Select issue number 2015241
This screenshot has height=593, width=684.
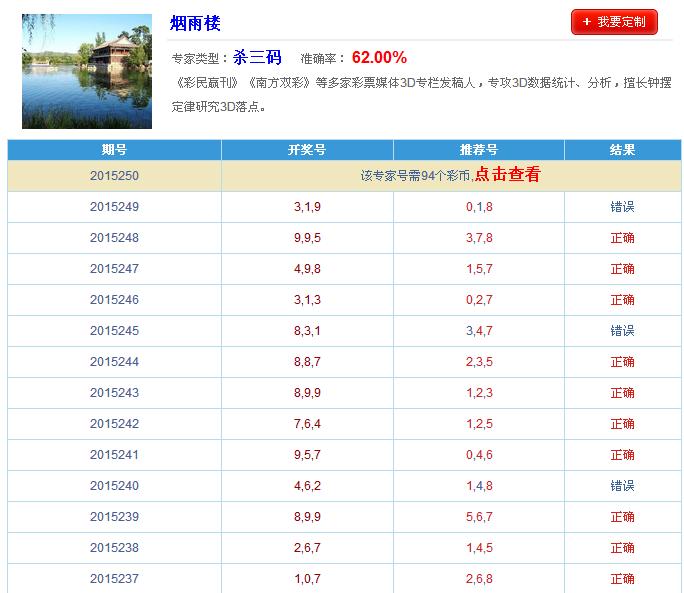point(114,455)
